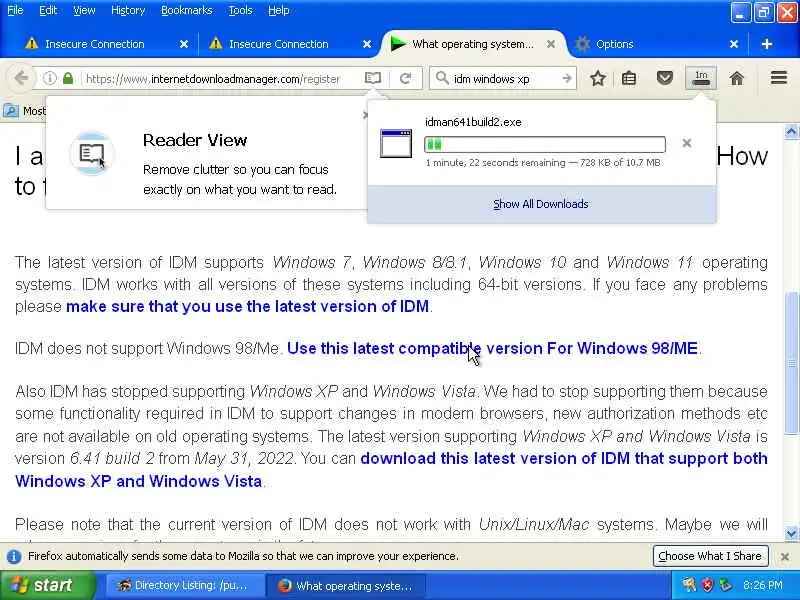Viewport: 800px width, 600px height.
Task: Show bookmarks list icon
Action: (x=629, y=79)
